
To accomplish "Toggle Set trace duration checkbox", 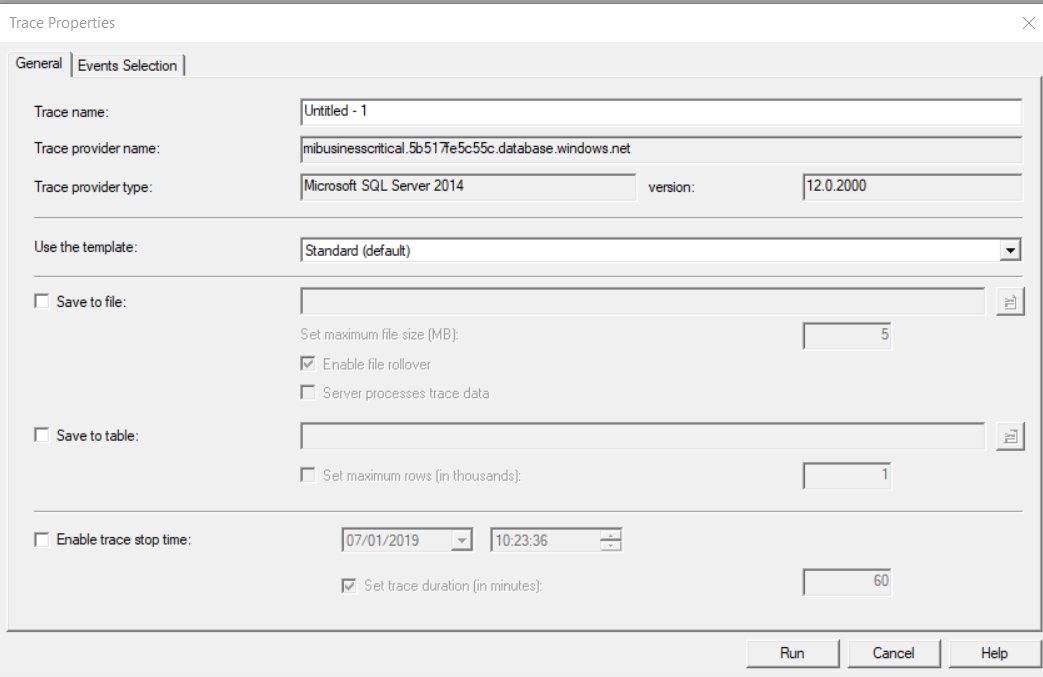I will [x=350, y=585].
